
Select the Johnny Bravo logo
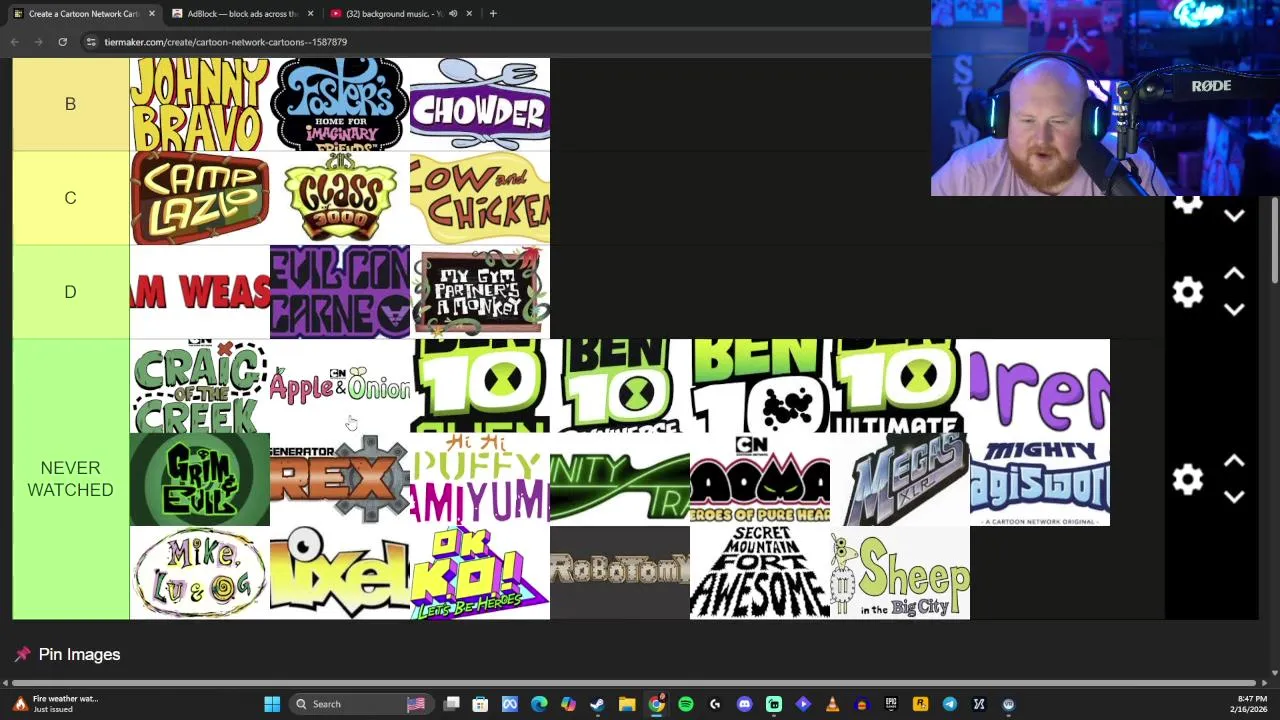[200, 104]
